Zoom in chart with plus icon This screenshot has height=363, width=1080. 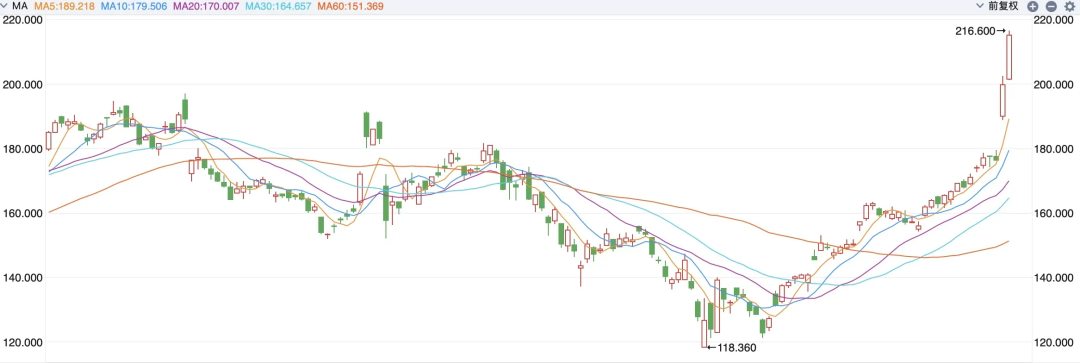point(1032,6)
